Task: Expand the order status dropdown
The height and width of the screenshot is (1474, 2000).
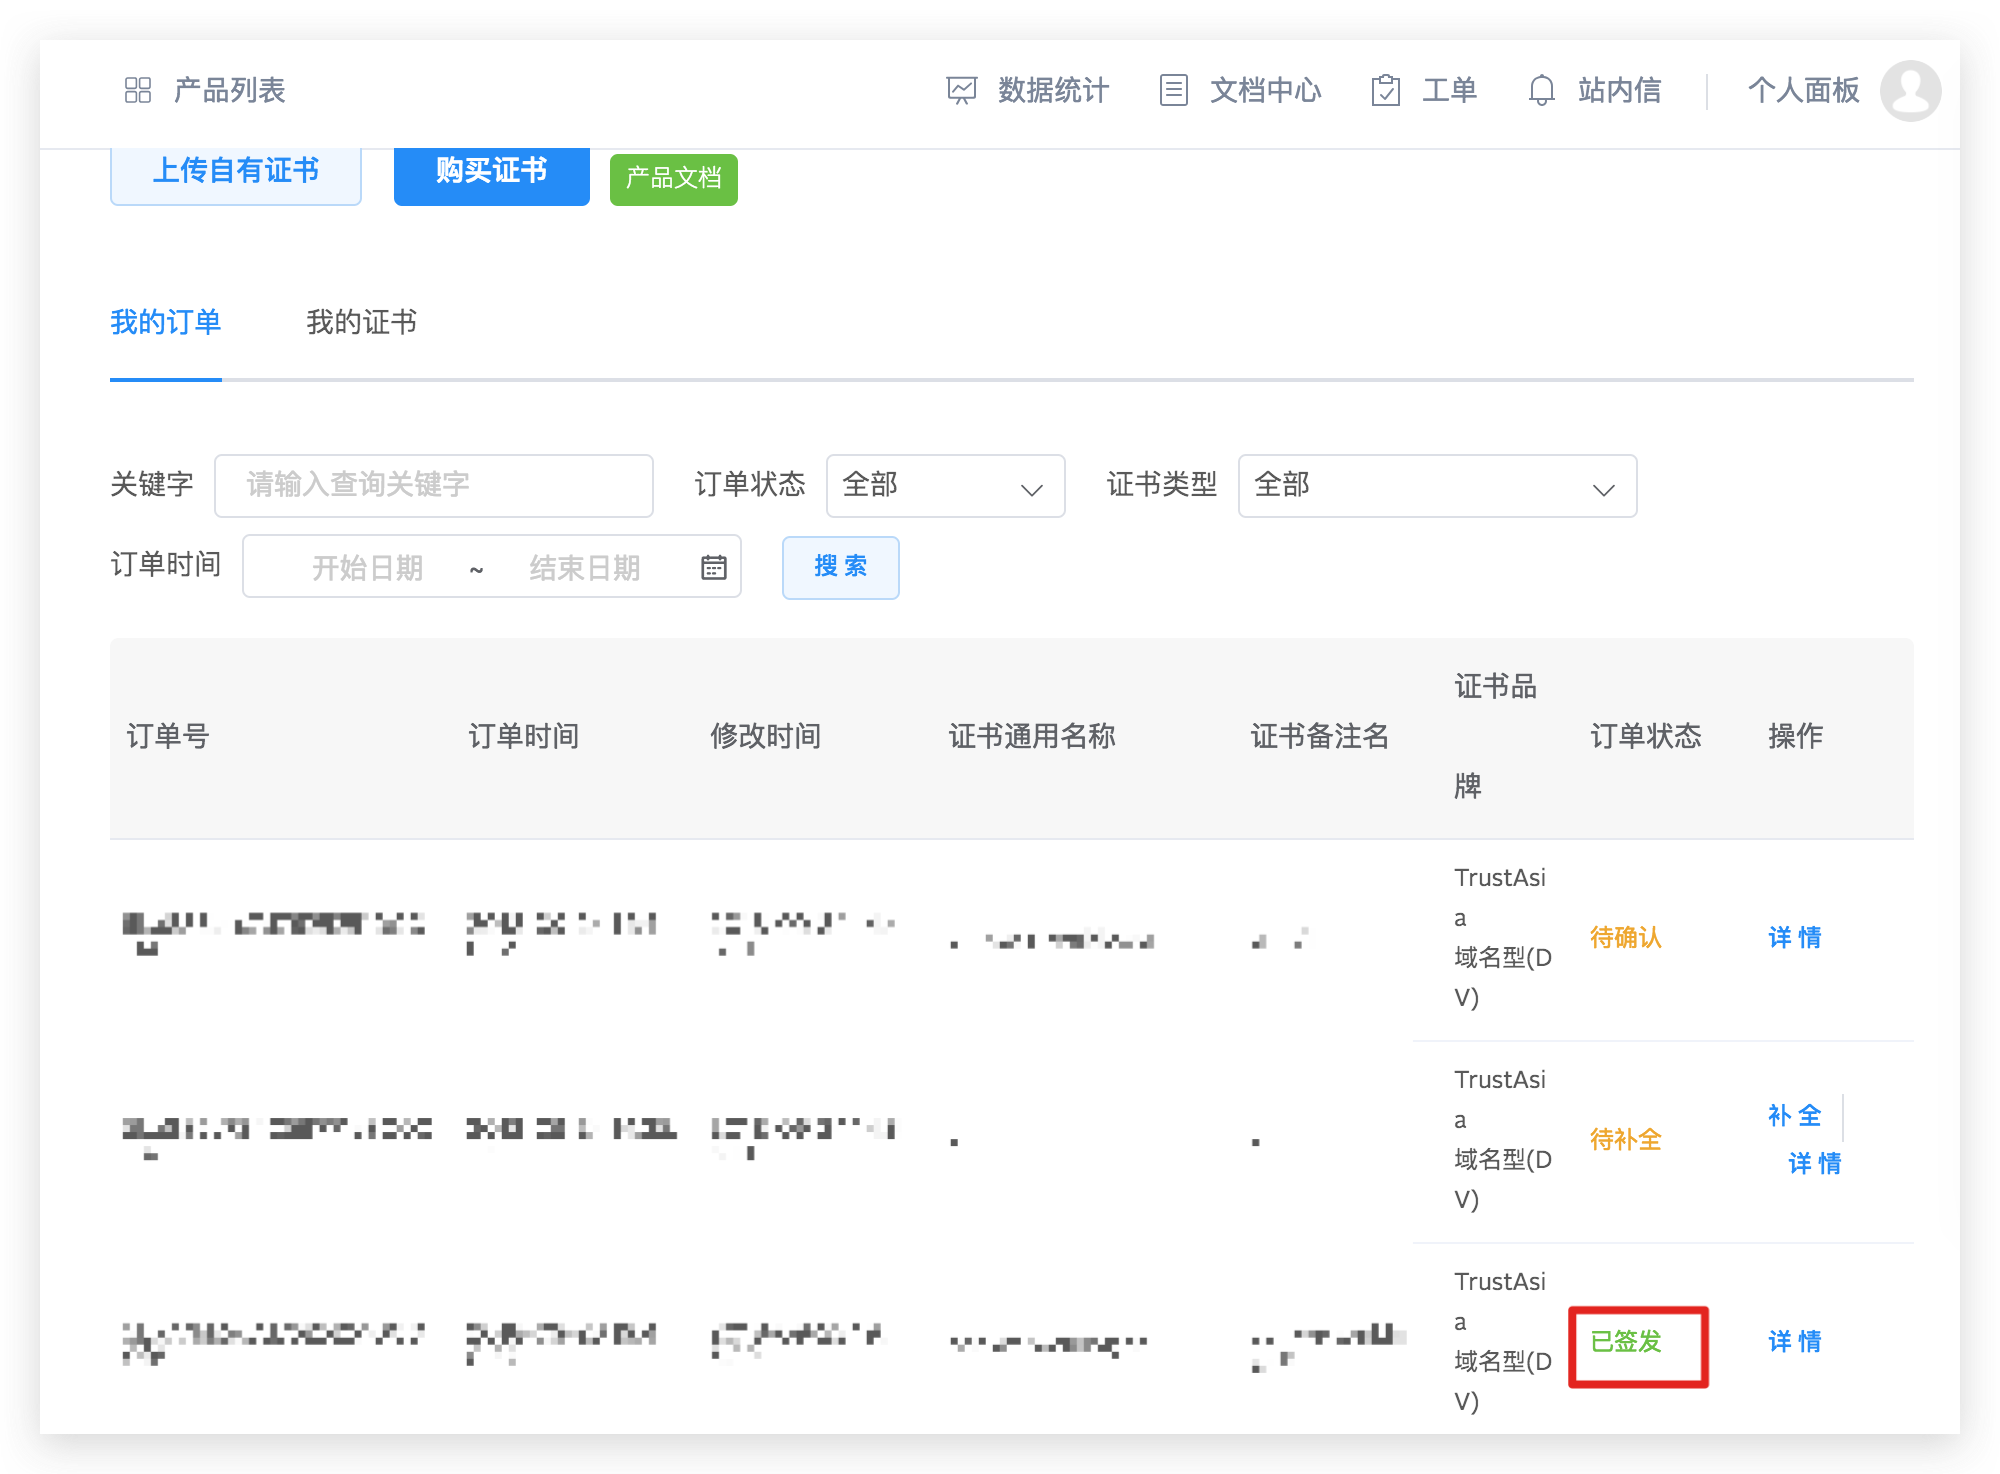Action: click(944, 486)
